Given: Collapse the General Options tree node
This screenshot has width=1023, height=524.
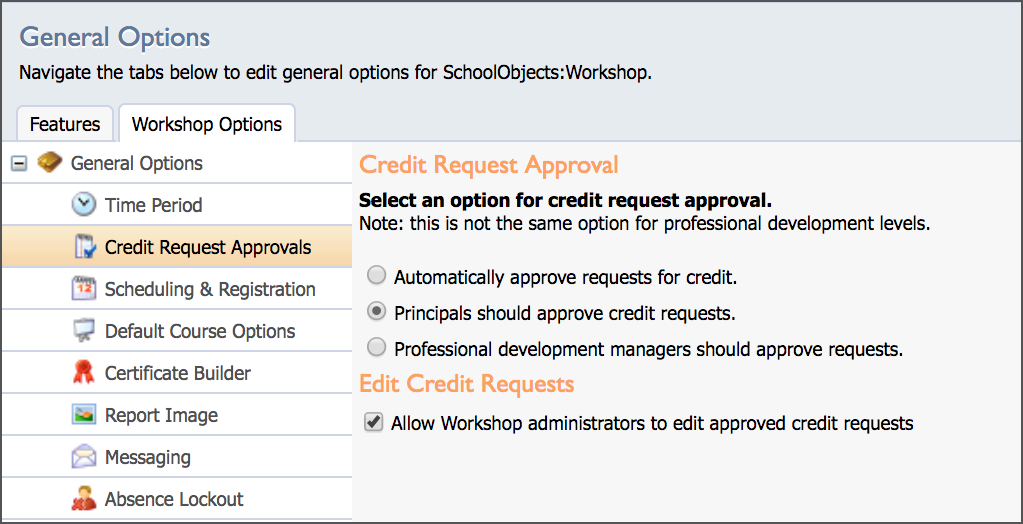Looking at the screenshot, I should point(20,163).
